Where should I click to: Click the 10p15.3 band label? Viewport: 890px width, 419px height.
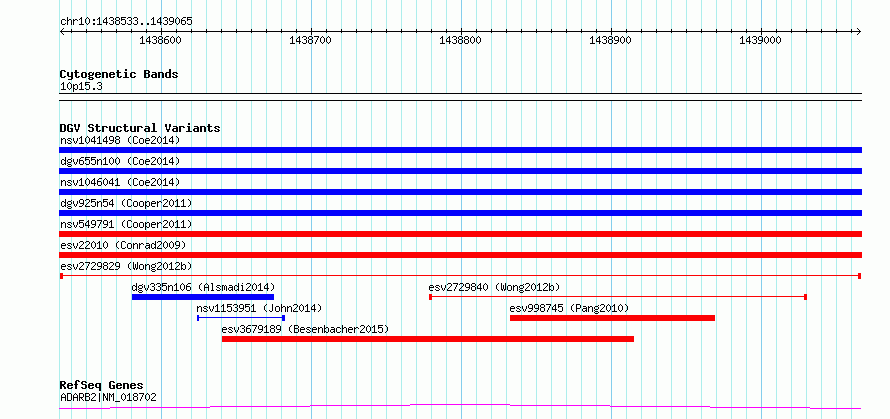point(81,87)
